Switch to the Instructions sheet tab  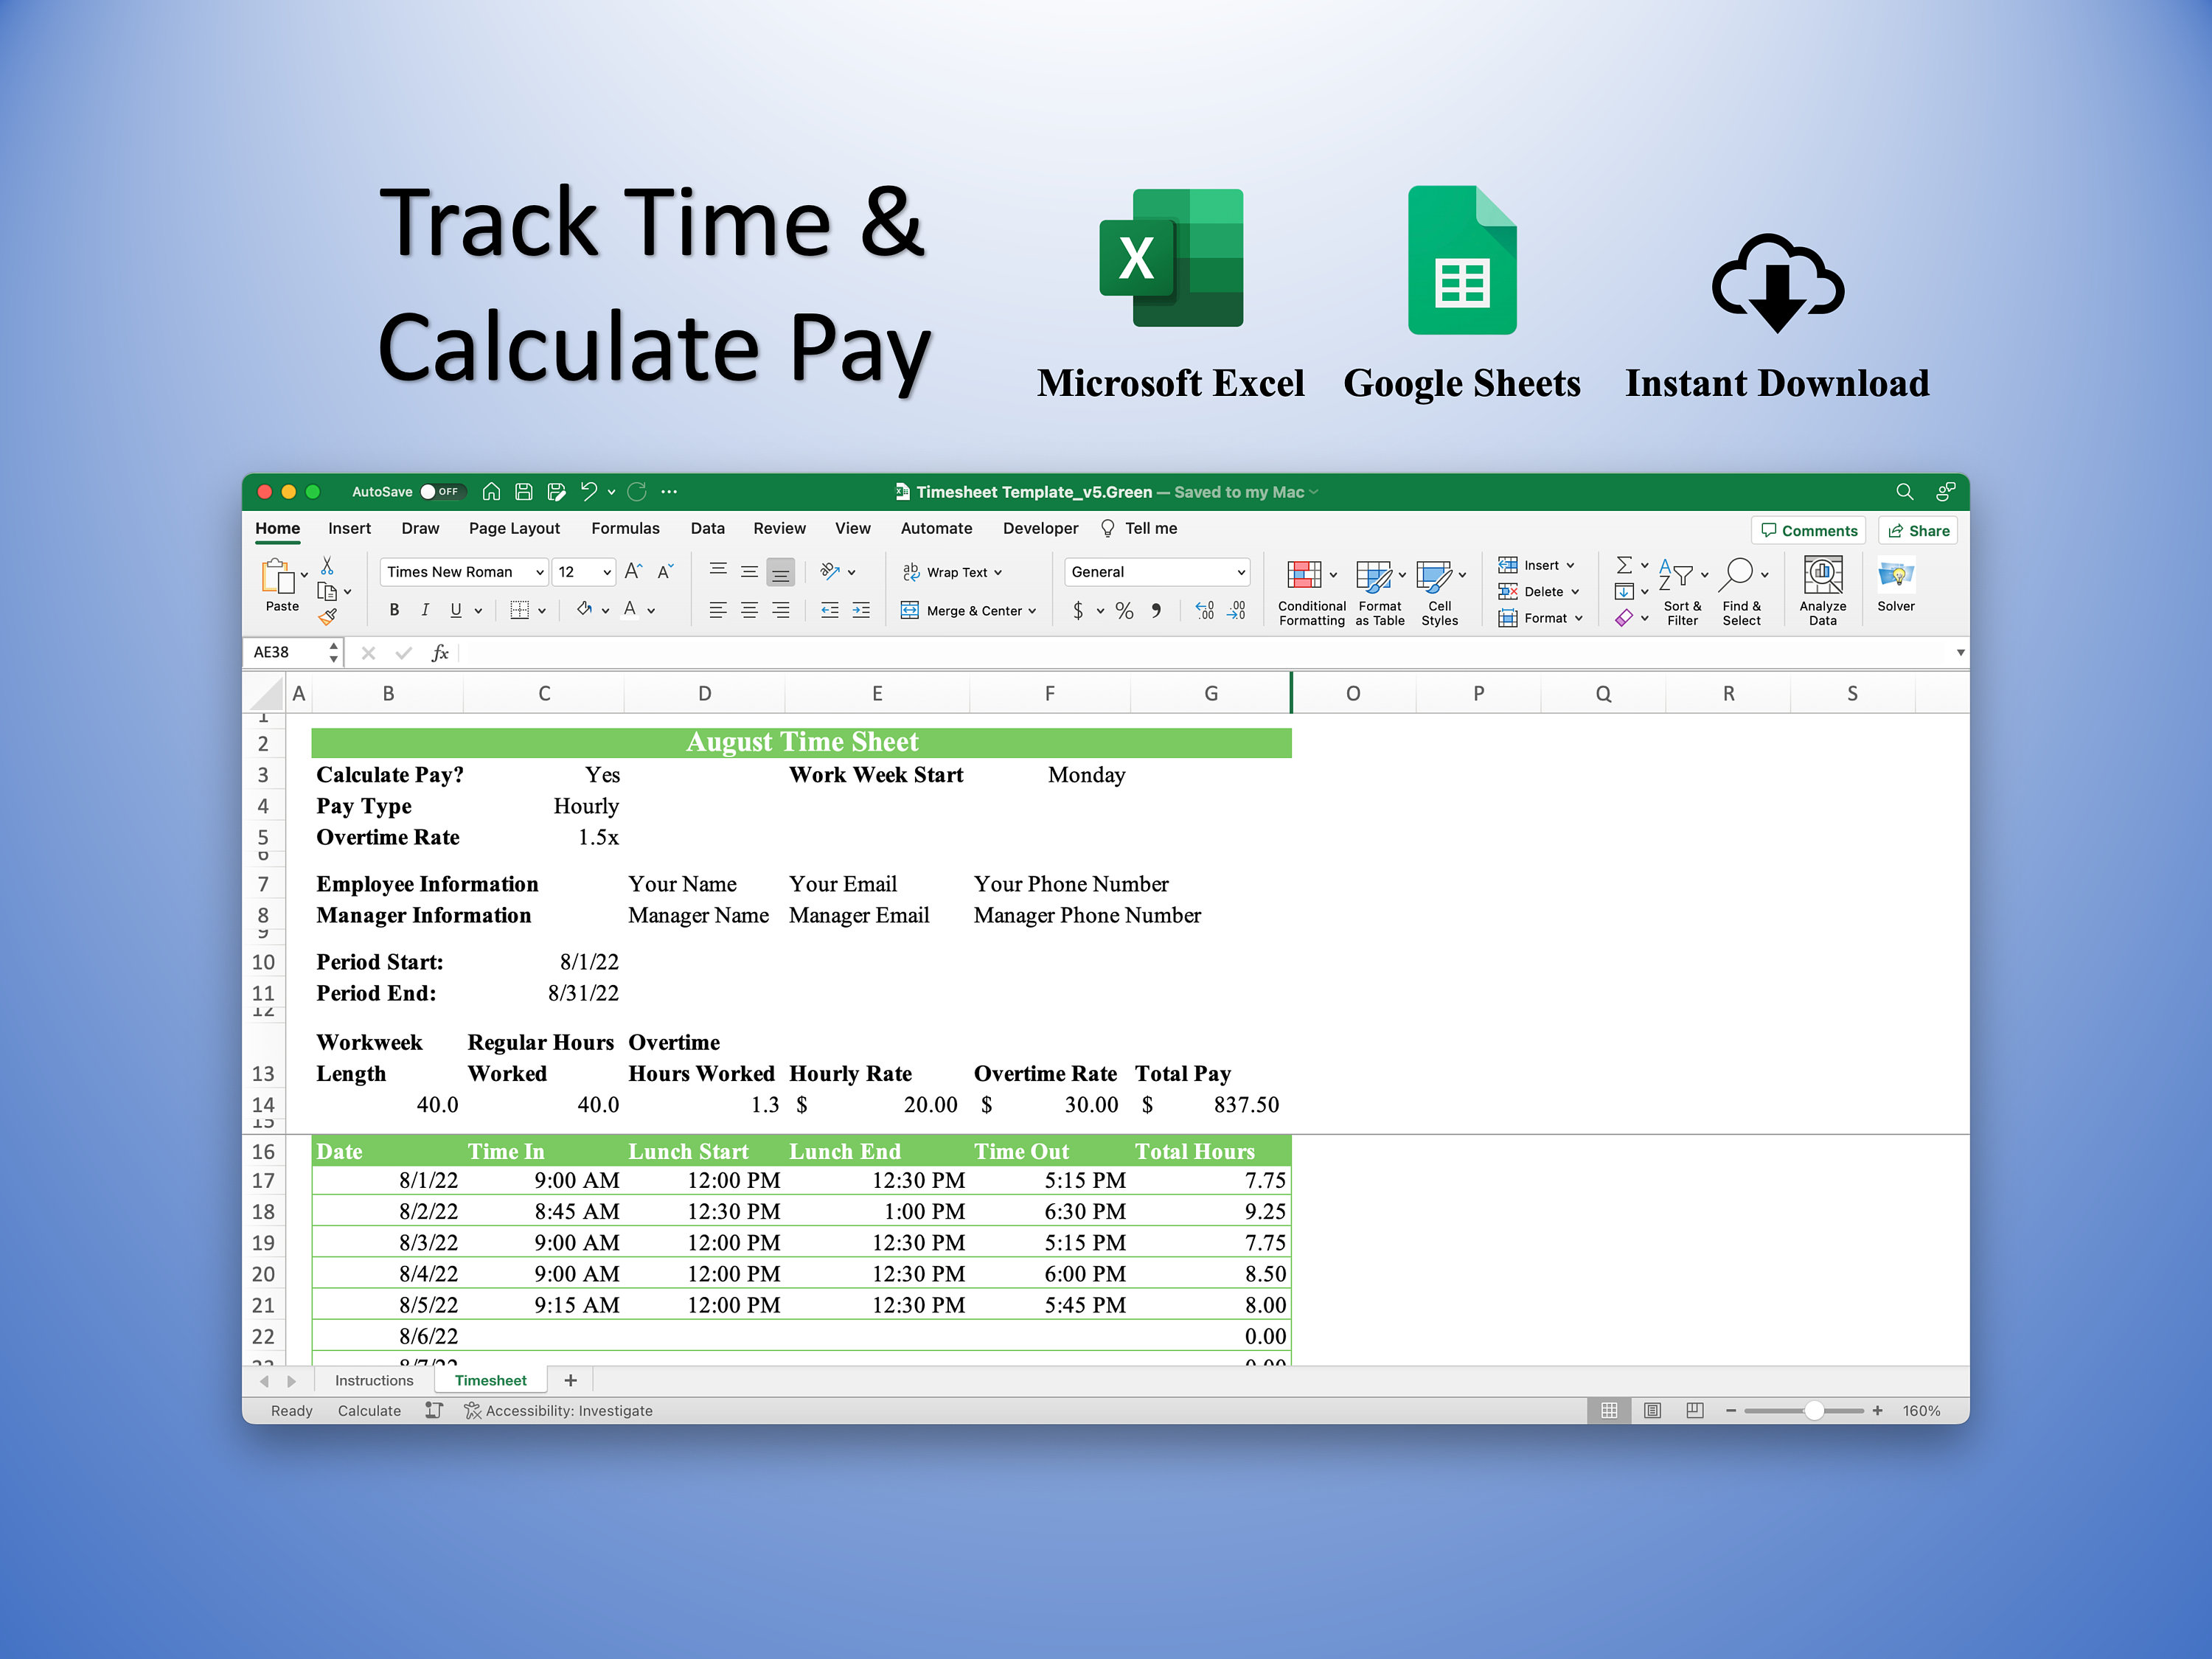374,1380
